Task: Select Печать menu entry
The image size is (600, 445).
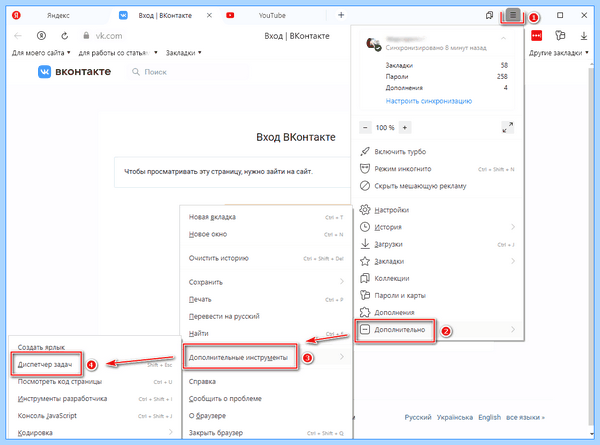Action: coord(266,299)
